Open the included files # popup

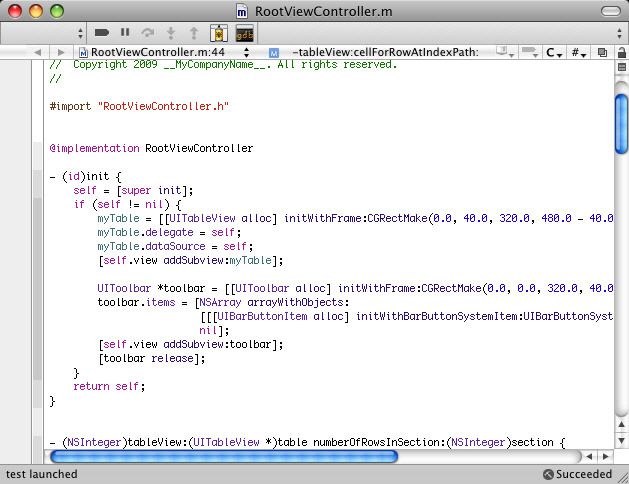pos(579,53)
